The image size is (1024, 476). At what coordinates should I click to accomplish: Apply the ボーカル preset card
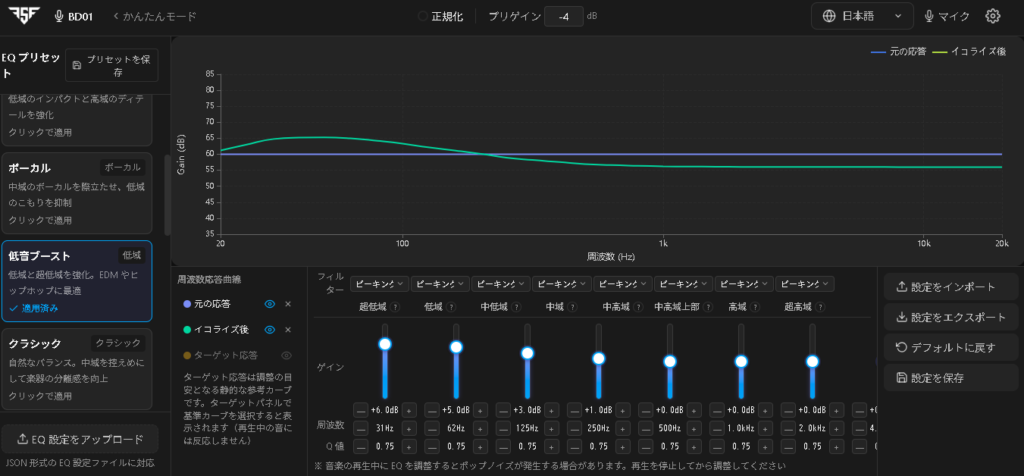[x=76, y=193]
